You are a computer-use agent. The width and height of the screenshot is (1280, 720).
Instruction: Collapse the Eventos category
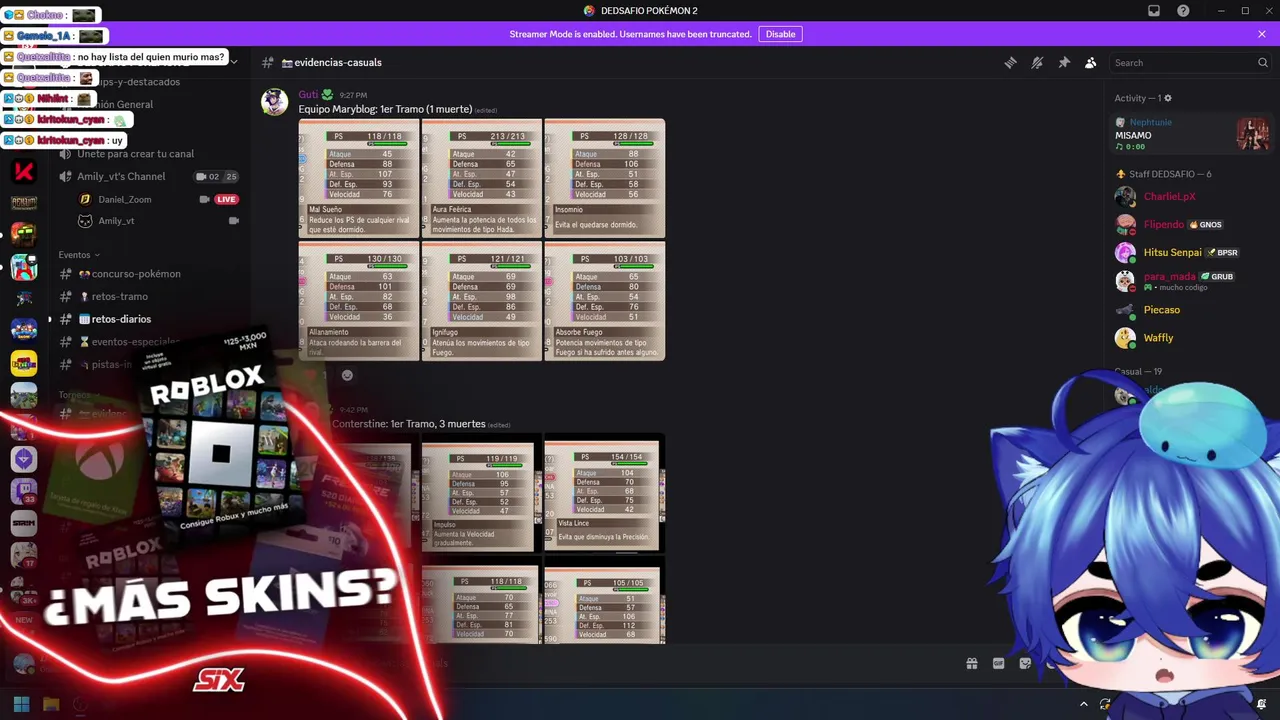click(x=79, y=255)
